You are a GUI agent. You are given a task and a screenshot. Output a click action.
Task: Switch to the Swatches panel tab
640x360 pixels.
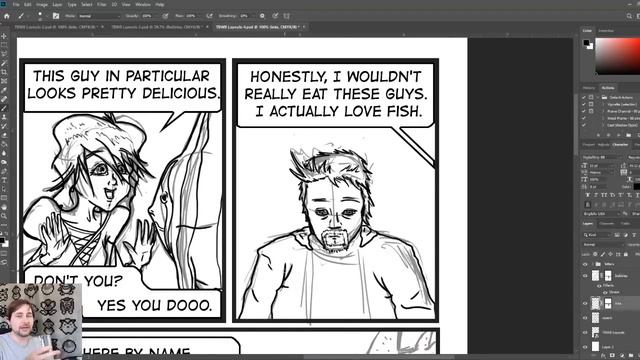606,31
